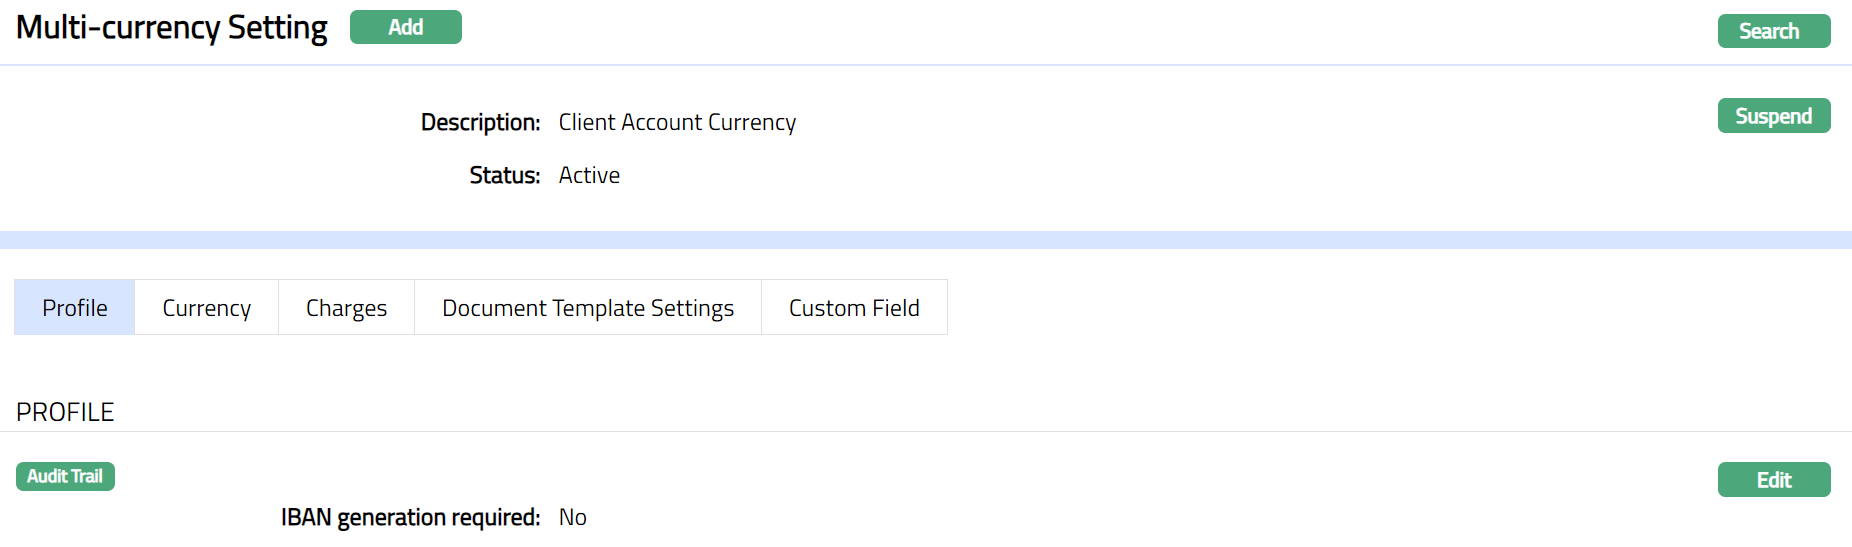Open the Charges tab
Screen dimensions: 1852x547
pyautogui.click(x=346, y=308)
